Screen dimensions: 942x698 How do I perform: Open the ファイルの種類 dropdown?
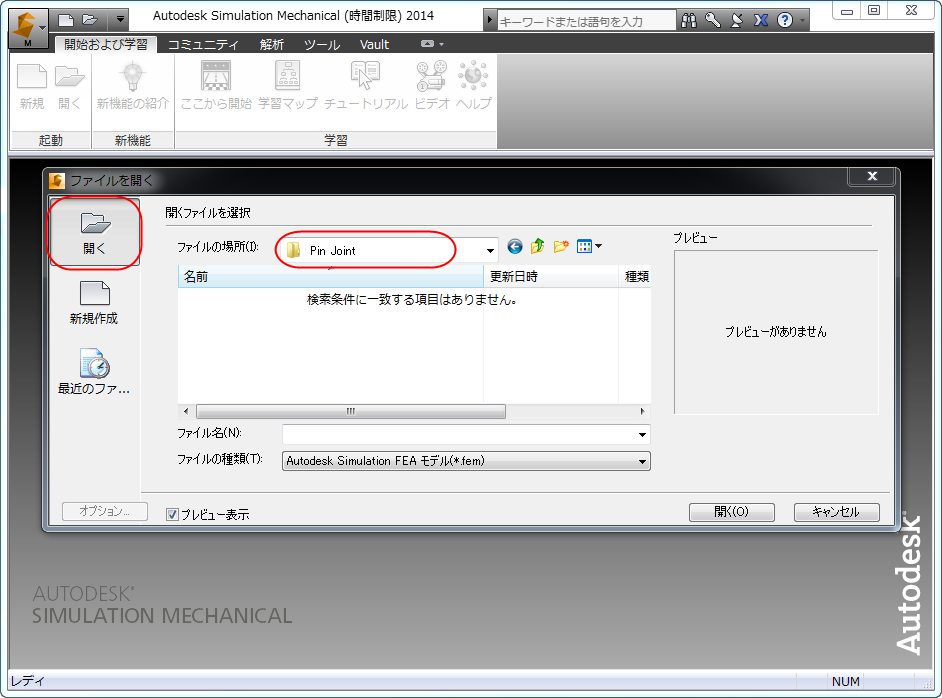[x=466, y=461]
